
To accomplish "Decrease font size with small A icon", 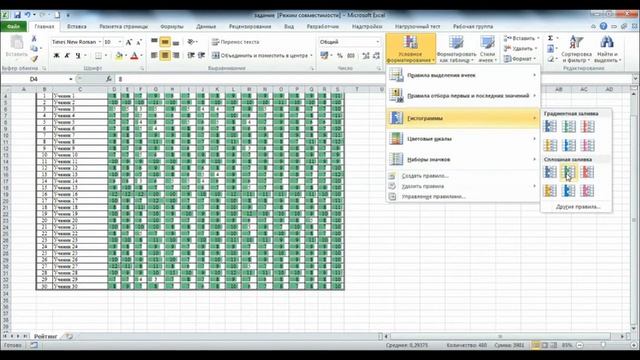I will (139, 42).
